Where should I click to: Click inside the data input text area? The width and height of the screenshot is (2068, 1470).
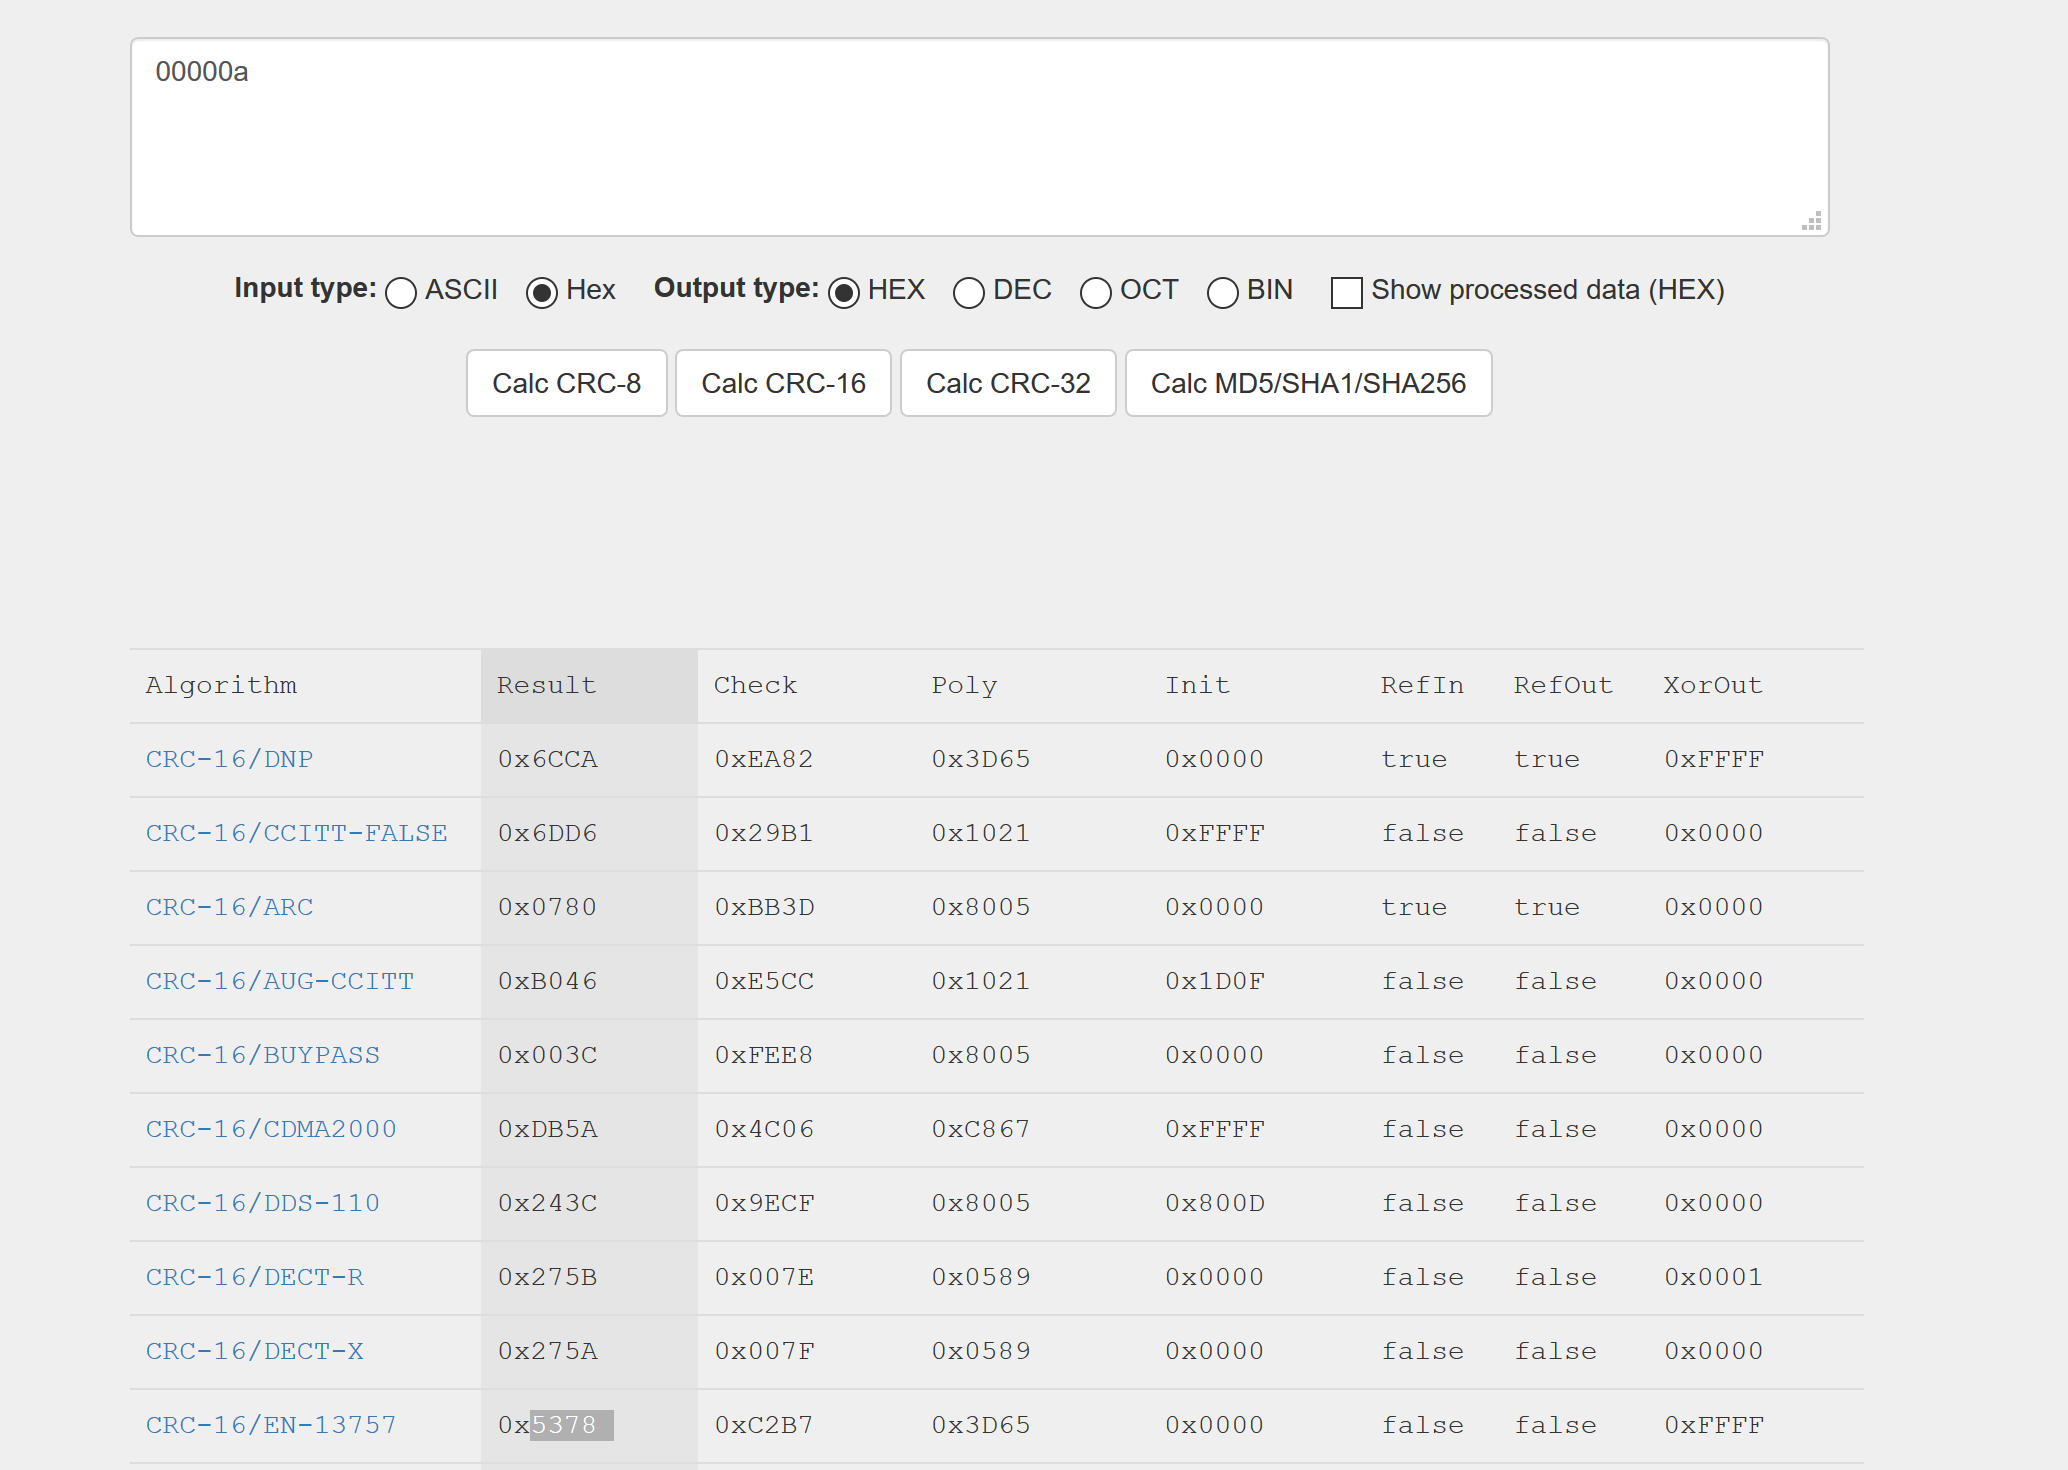coord(980,137)
